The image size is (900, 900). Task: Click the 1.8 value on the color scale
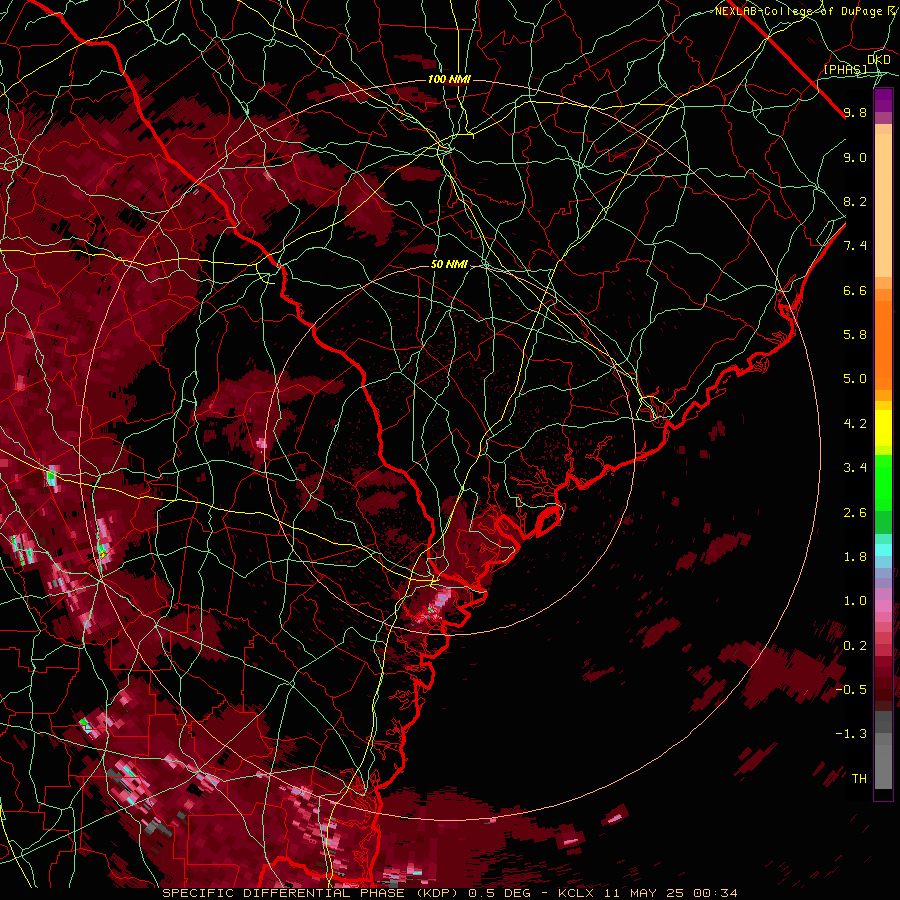pyautogui.click(x=855, y=557)
